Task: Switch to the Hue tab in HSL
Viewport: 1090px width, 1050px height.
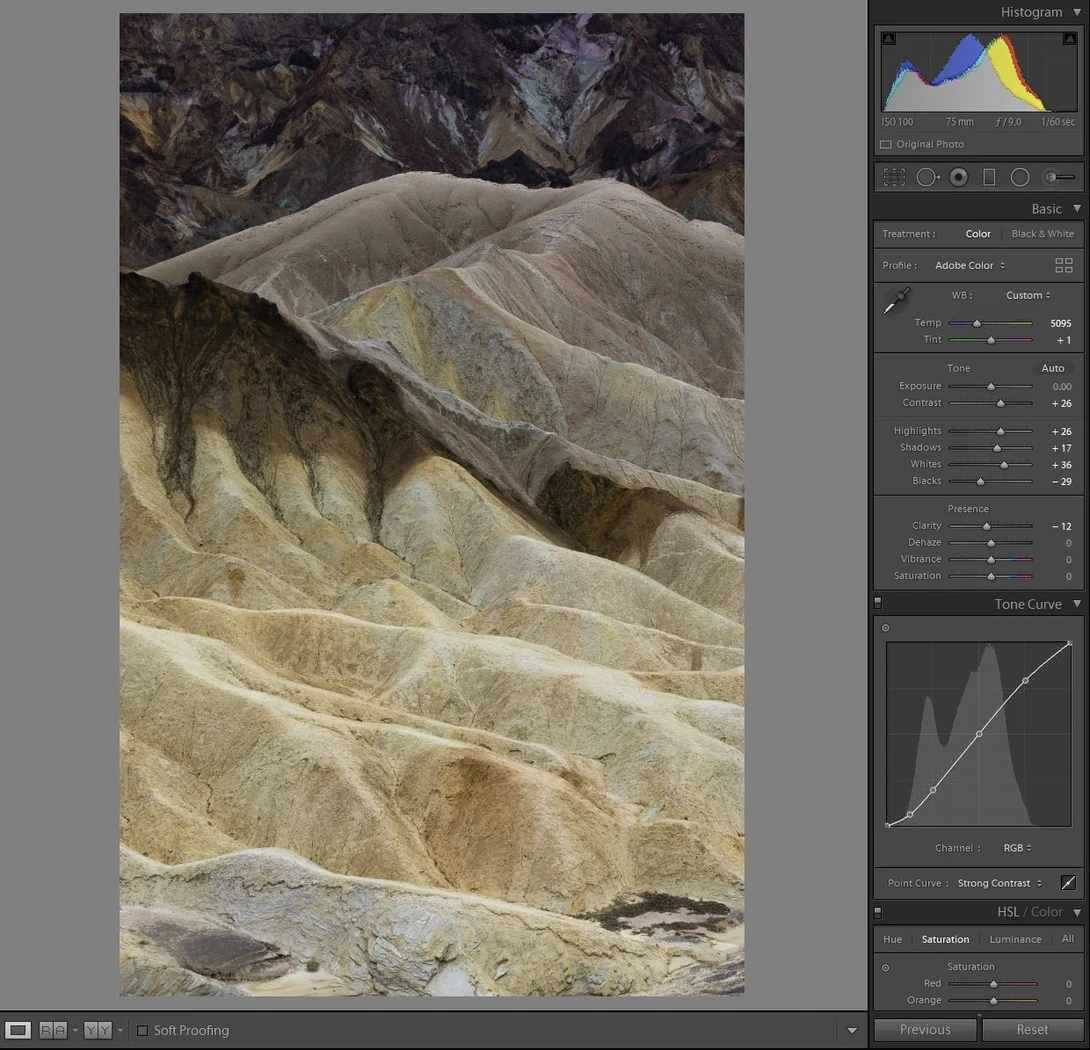Action: [x=892, y=939]
